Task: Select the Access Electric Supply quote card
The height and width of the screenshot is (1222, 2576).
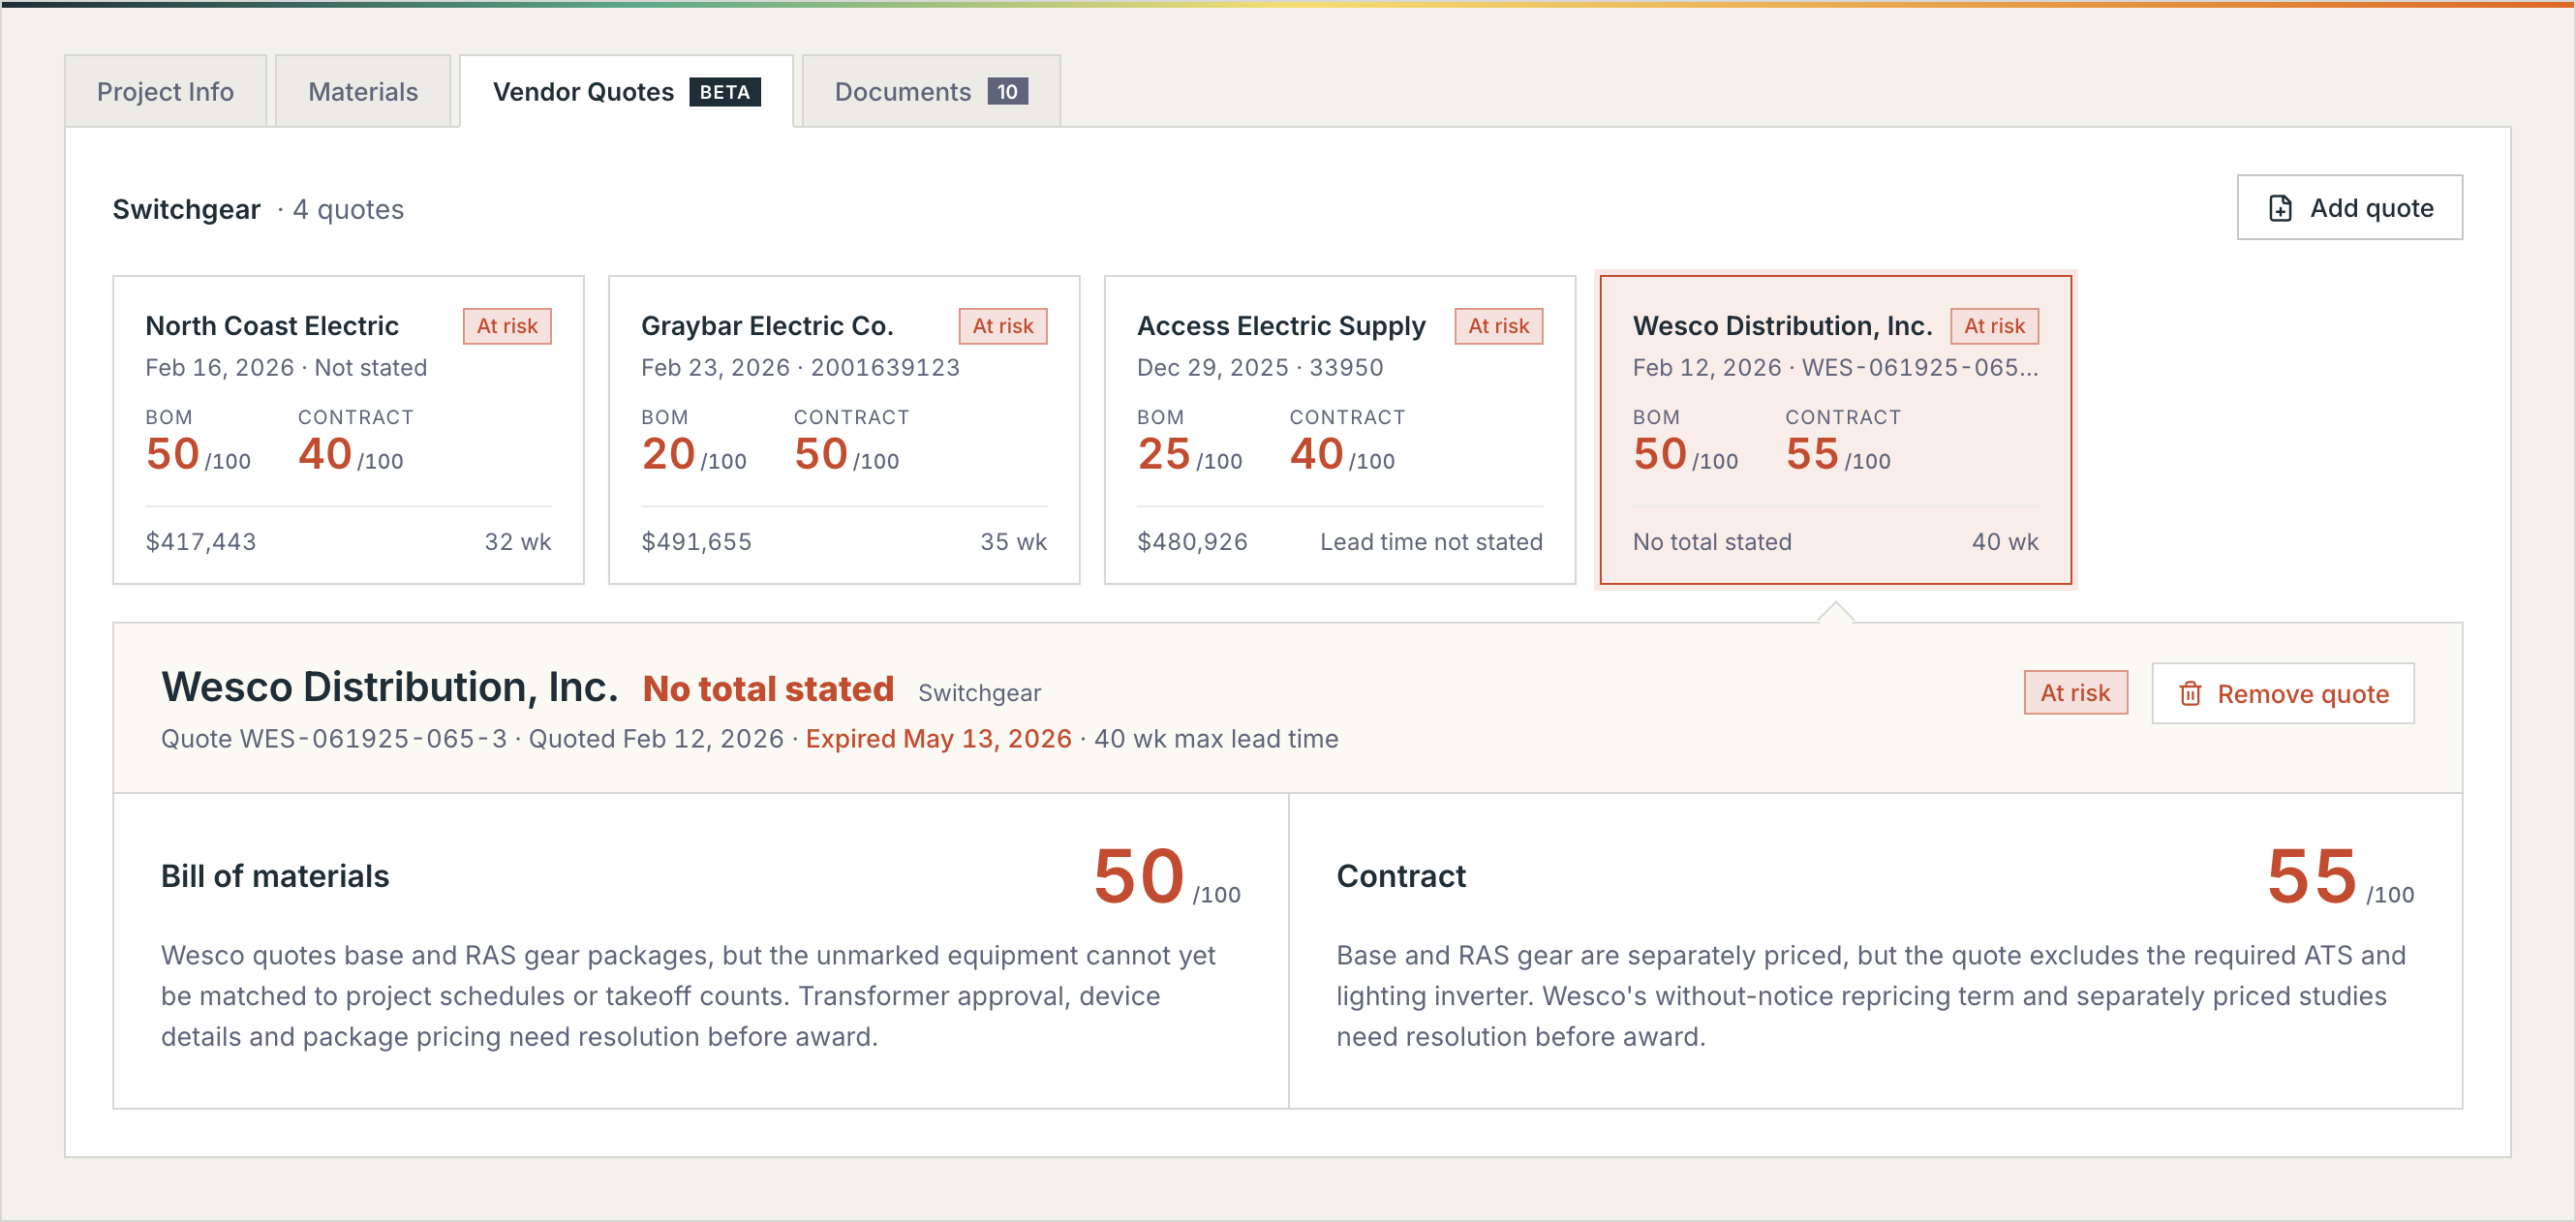Action: 1340,430
